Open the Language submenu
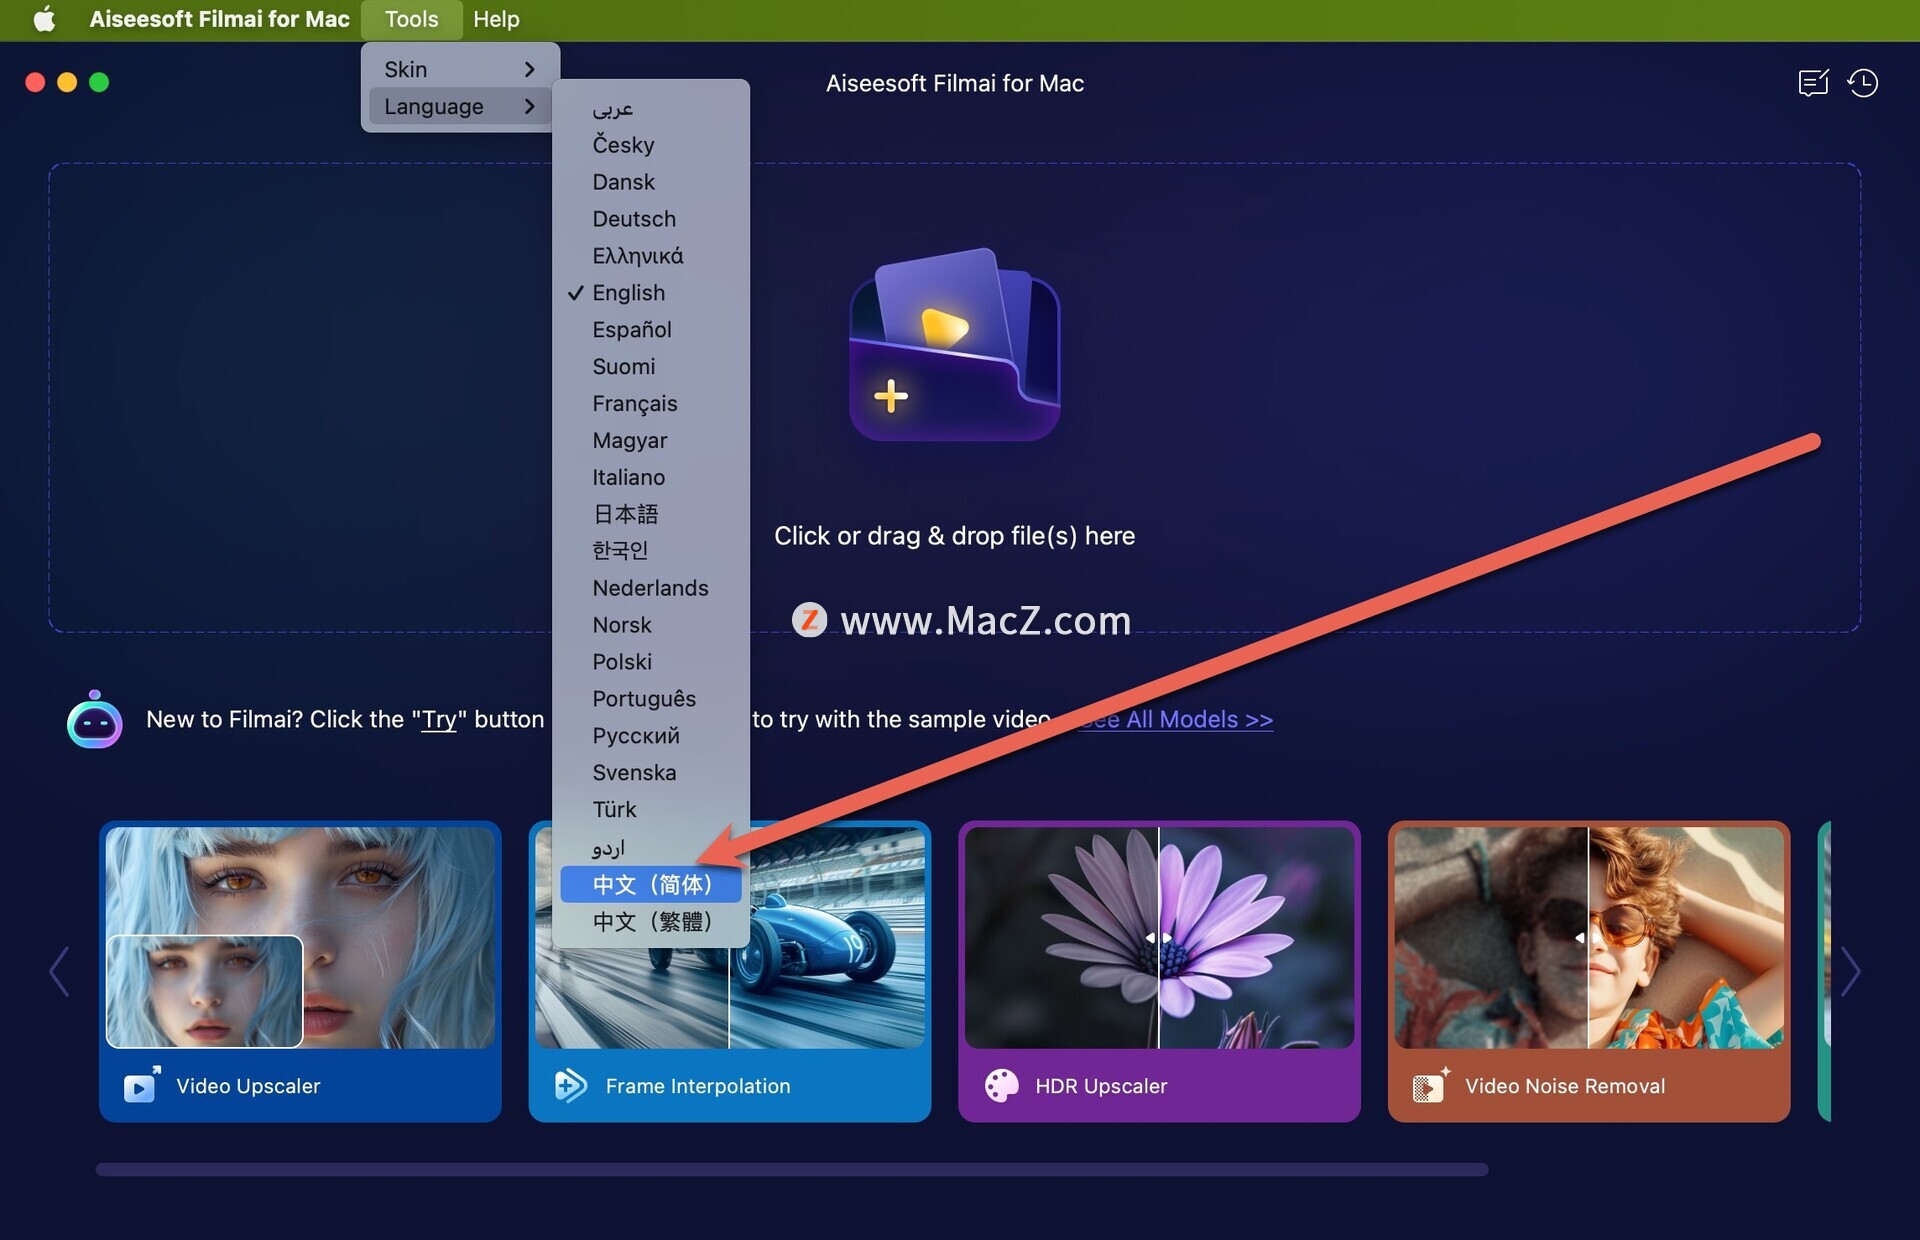Screen dimensions: 1920x1240 pos(460,106)
